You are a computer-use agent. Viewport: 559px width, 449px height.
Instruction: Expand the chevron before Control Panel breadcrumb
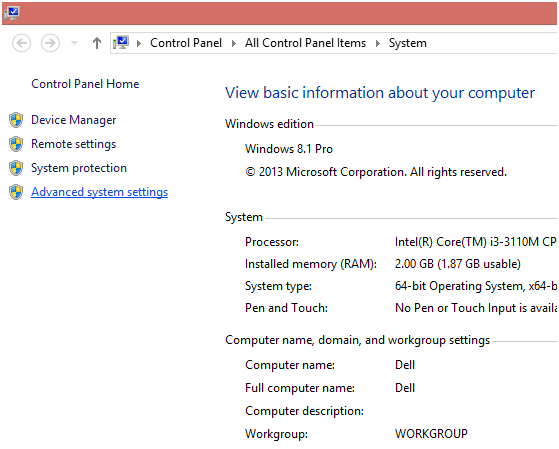139,44
